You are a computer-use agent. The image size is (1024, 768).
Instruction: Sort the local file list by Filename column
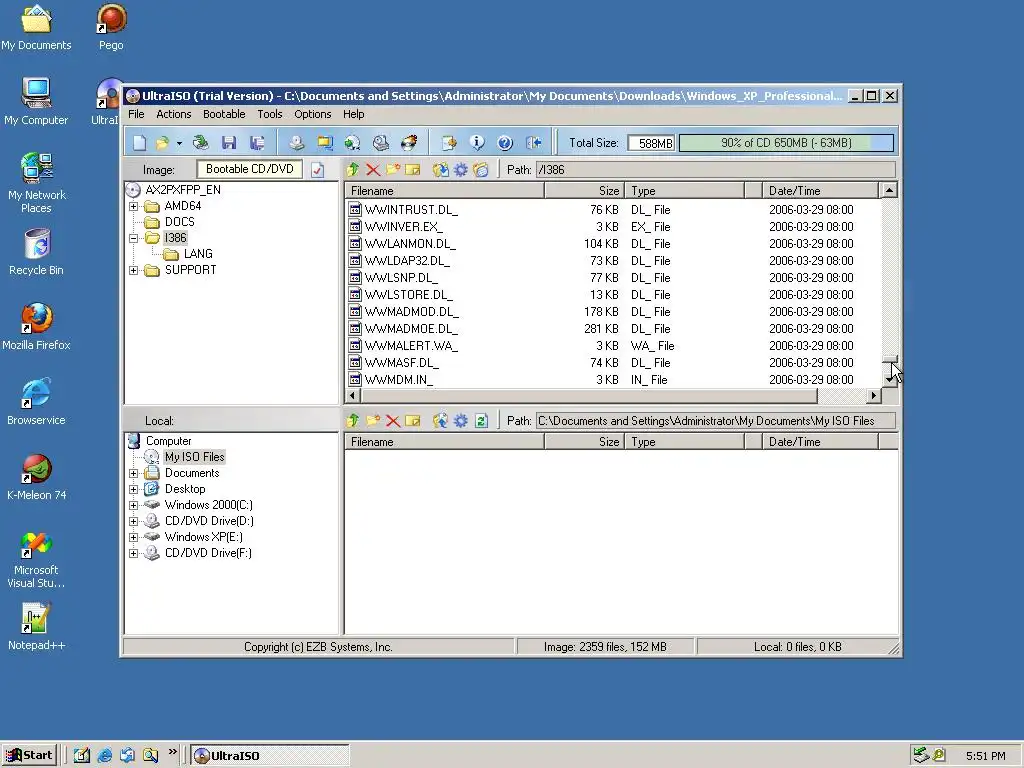tap(444, 442)
